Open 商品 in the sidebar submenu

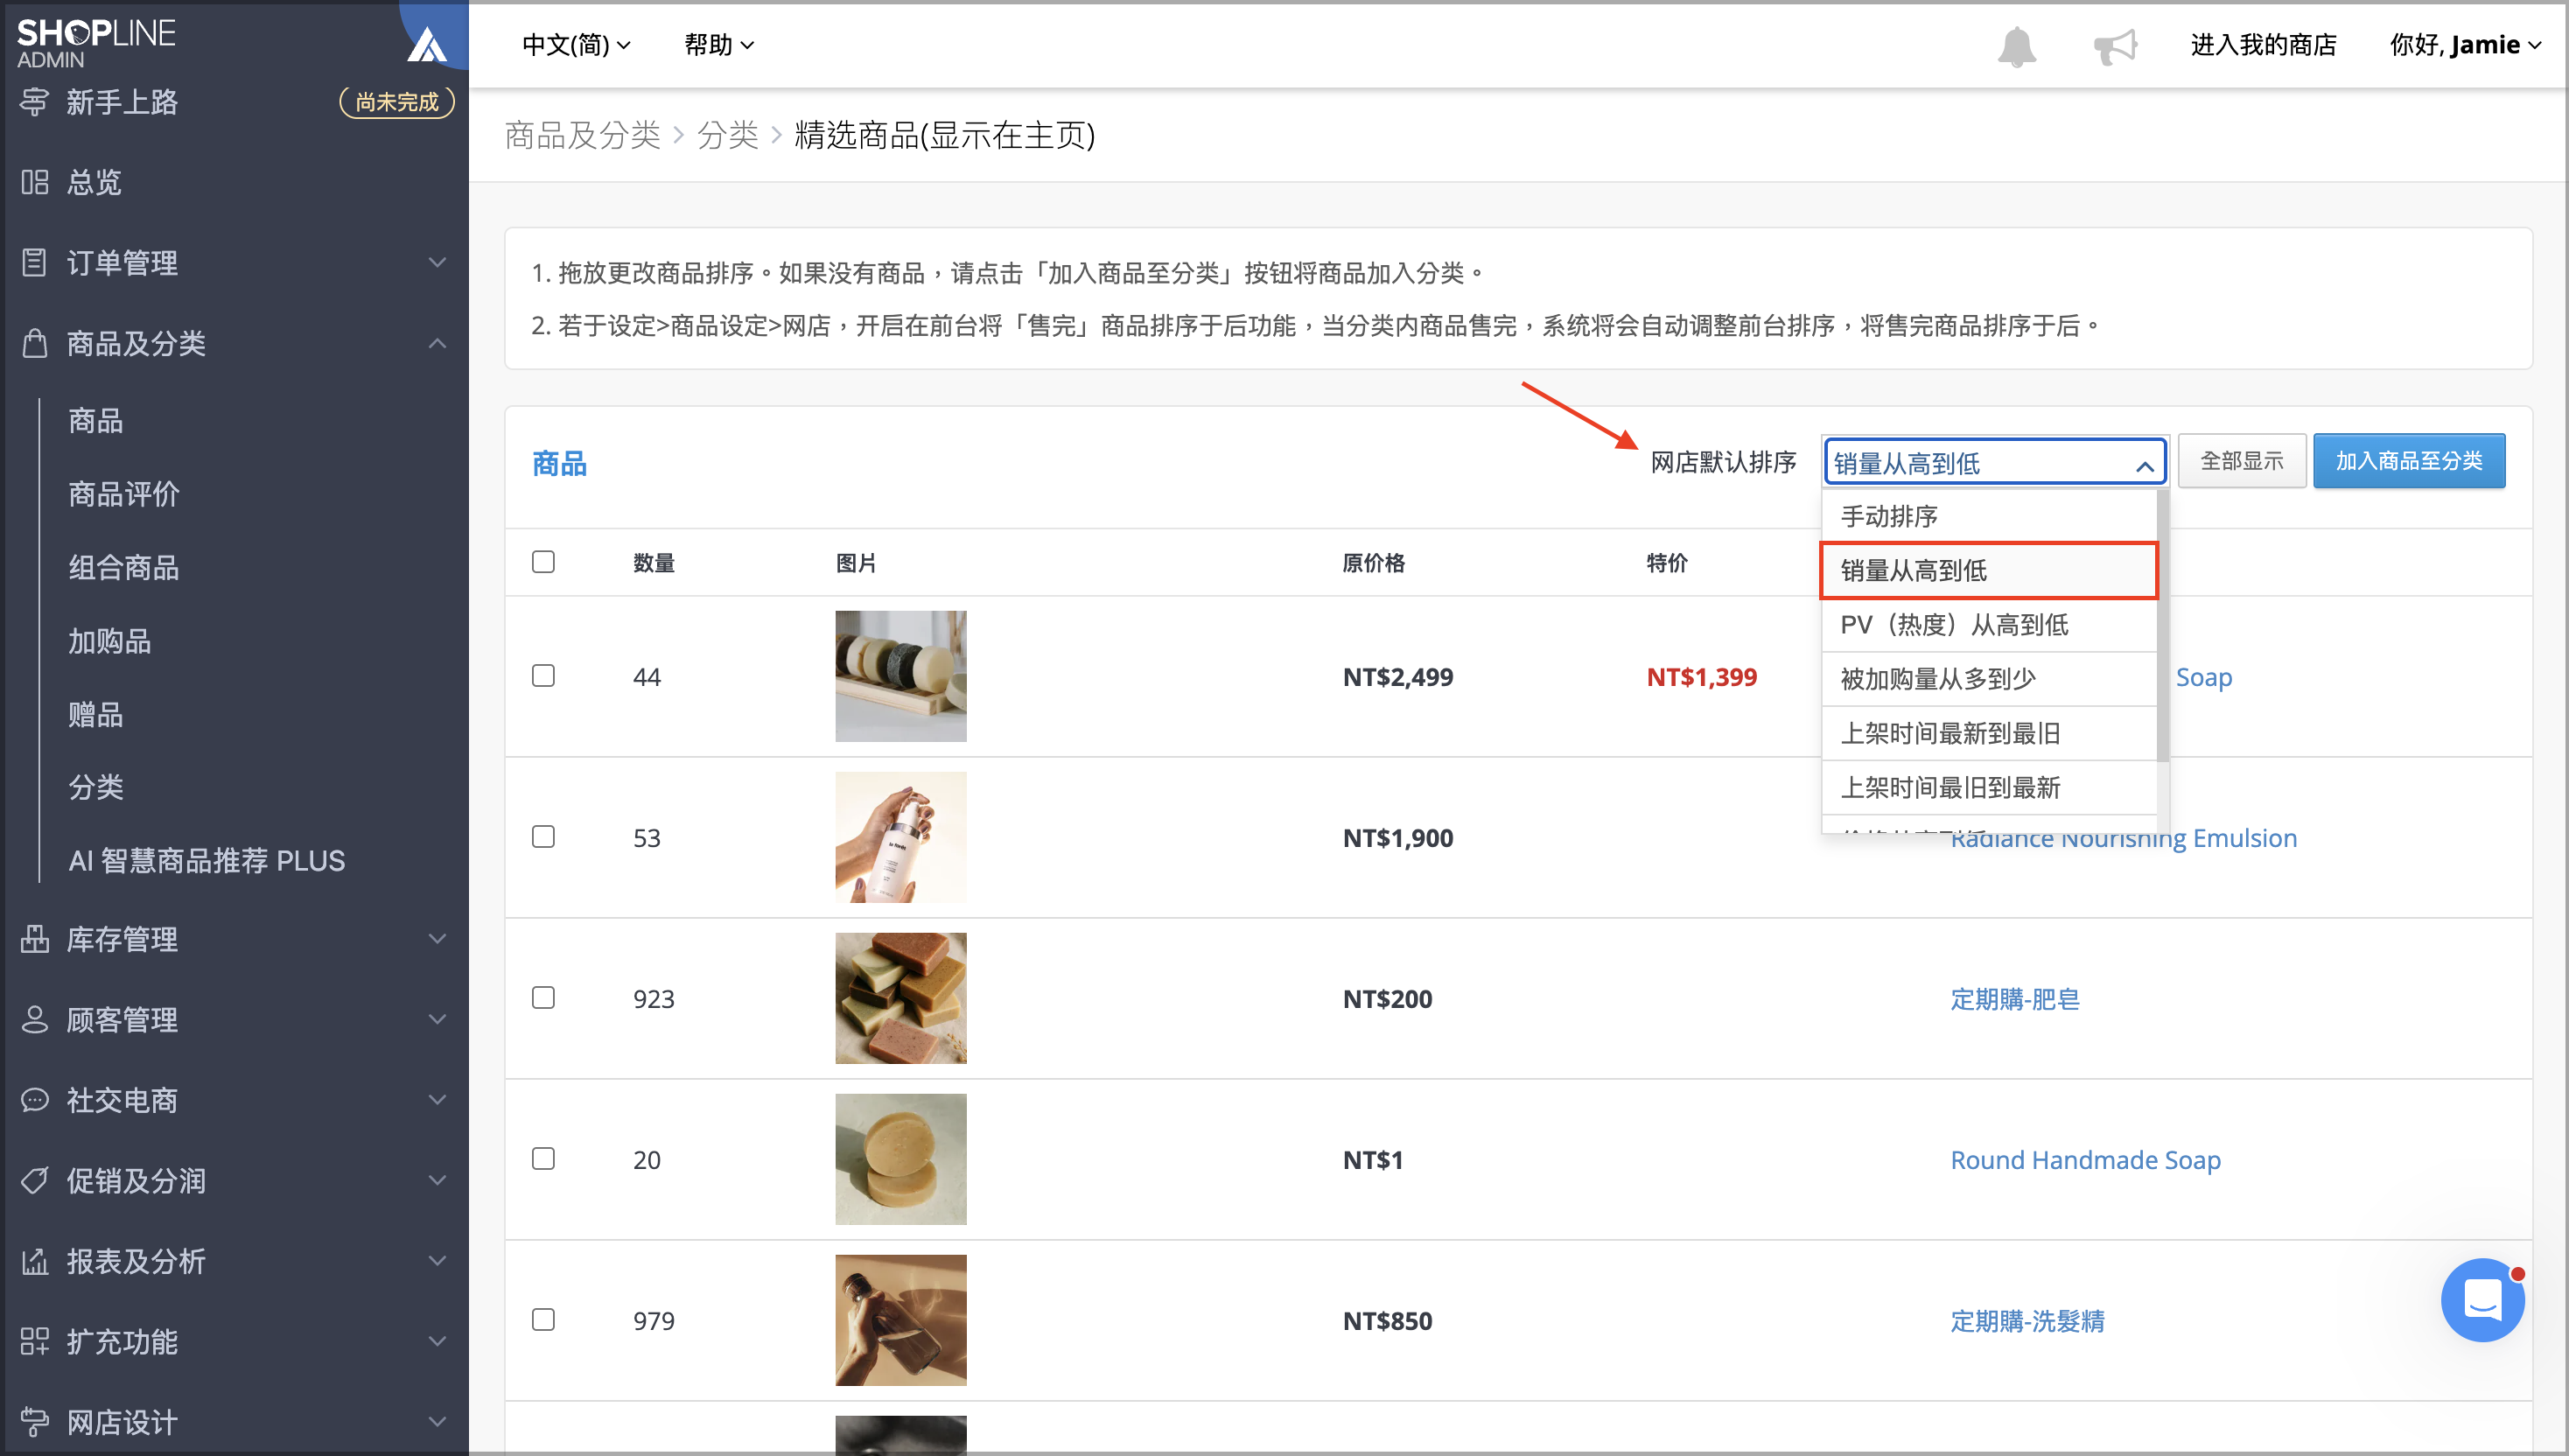click(96, 420)
